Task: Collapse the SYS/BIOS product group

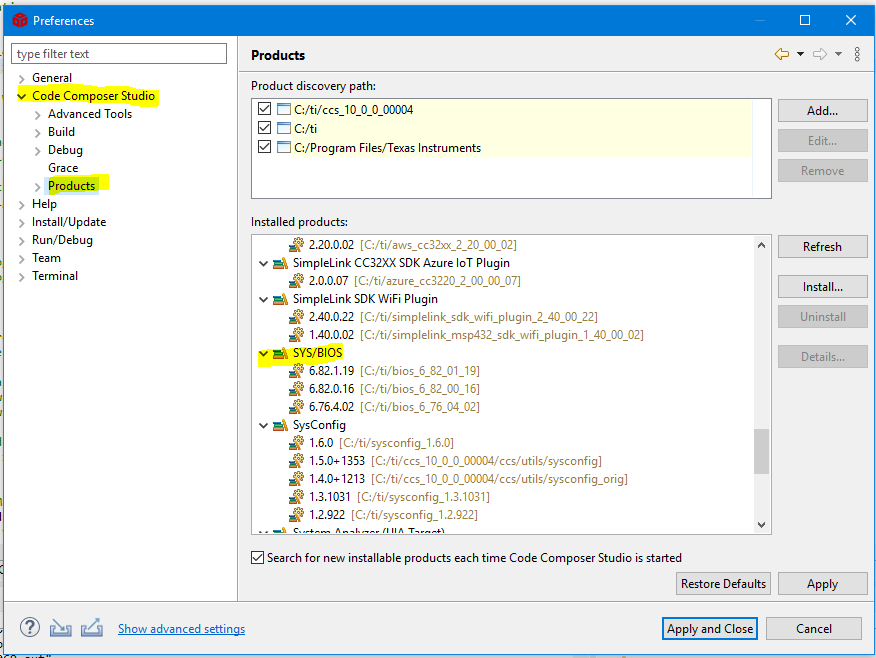Action: [263, 353]
